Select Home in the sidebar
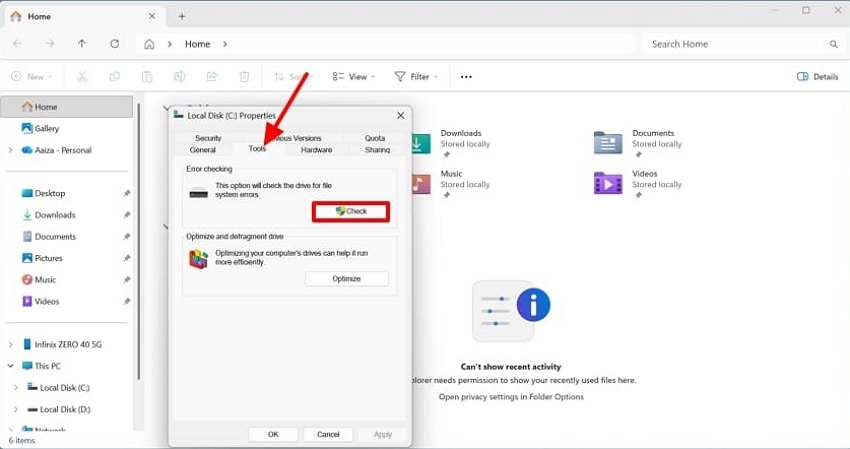Image resolution: width=850 pixels, height=449 pixels. (67, 107)
